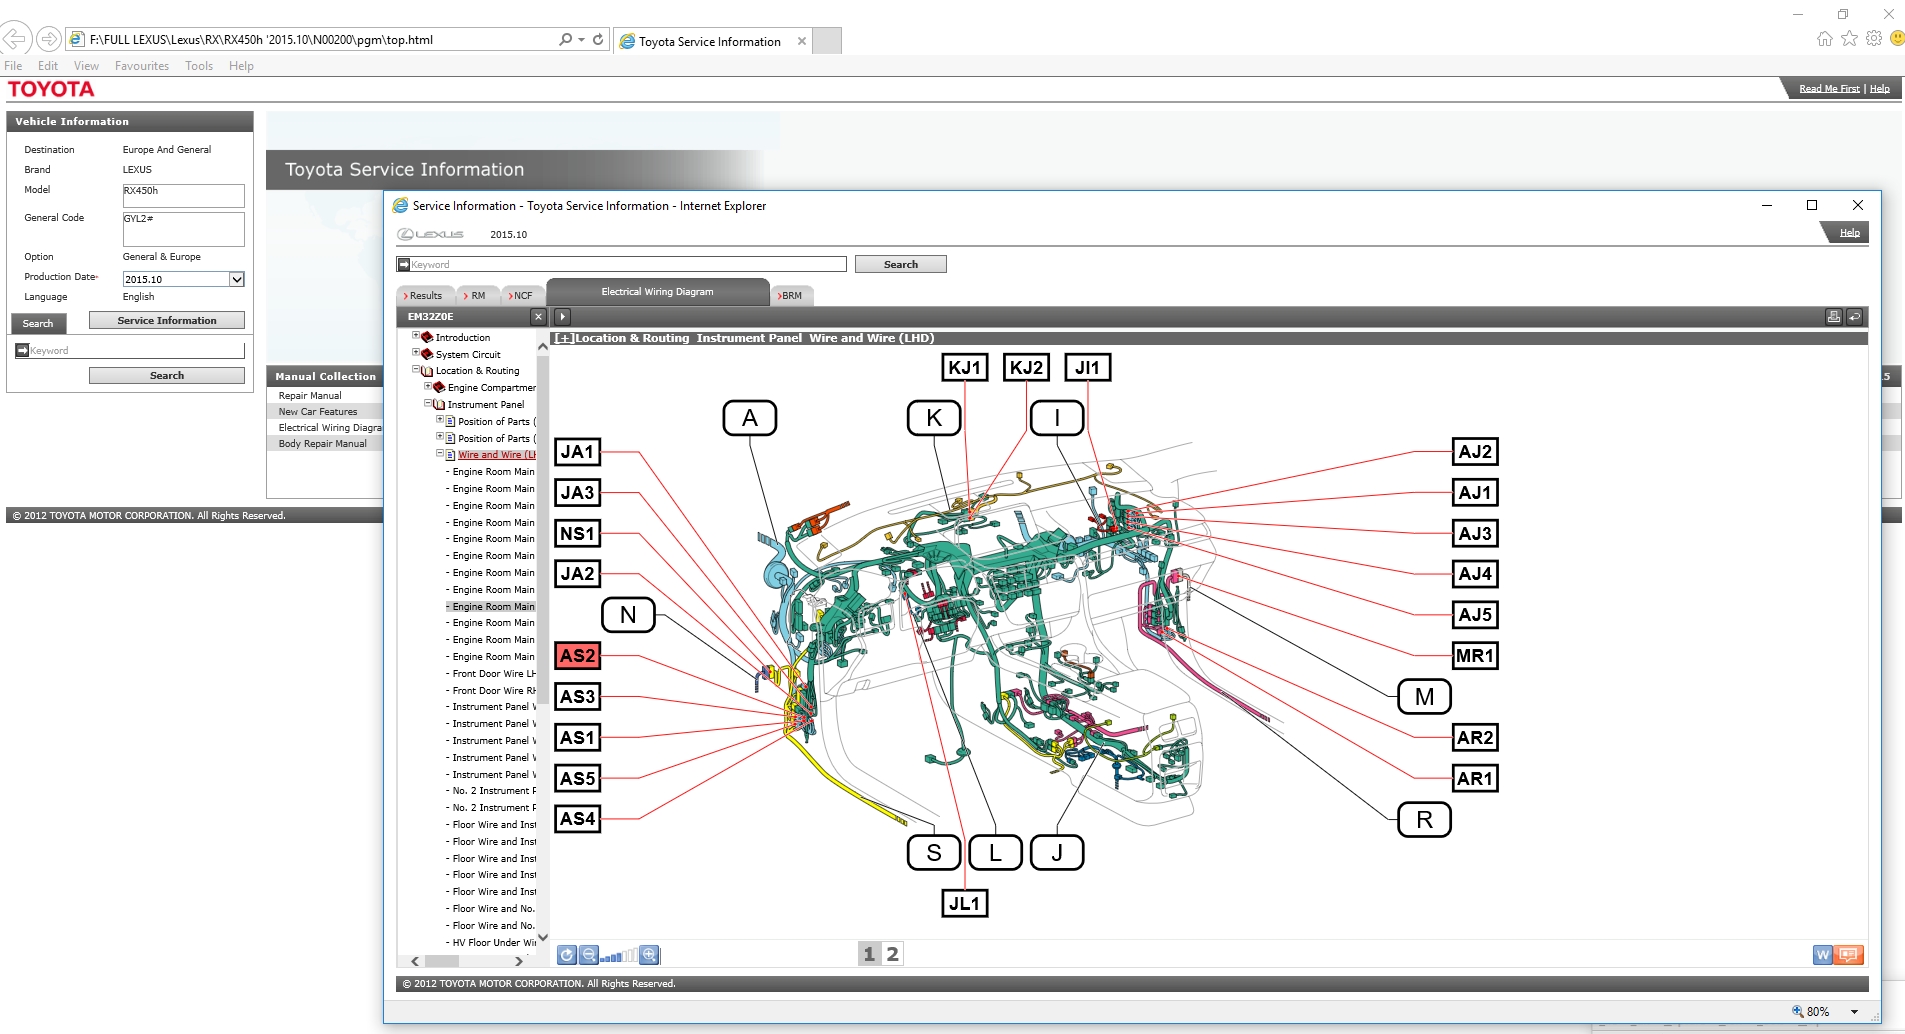Click the print icon in diagram toolbar
Image resolution: width=1905 pixels, height=1034 pixels.
tap(1833, 316)
